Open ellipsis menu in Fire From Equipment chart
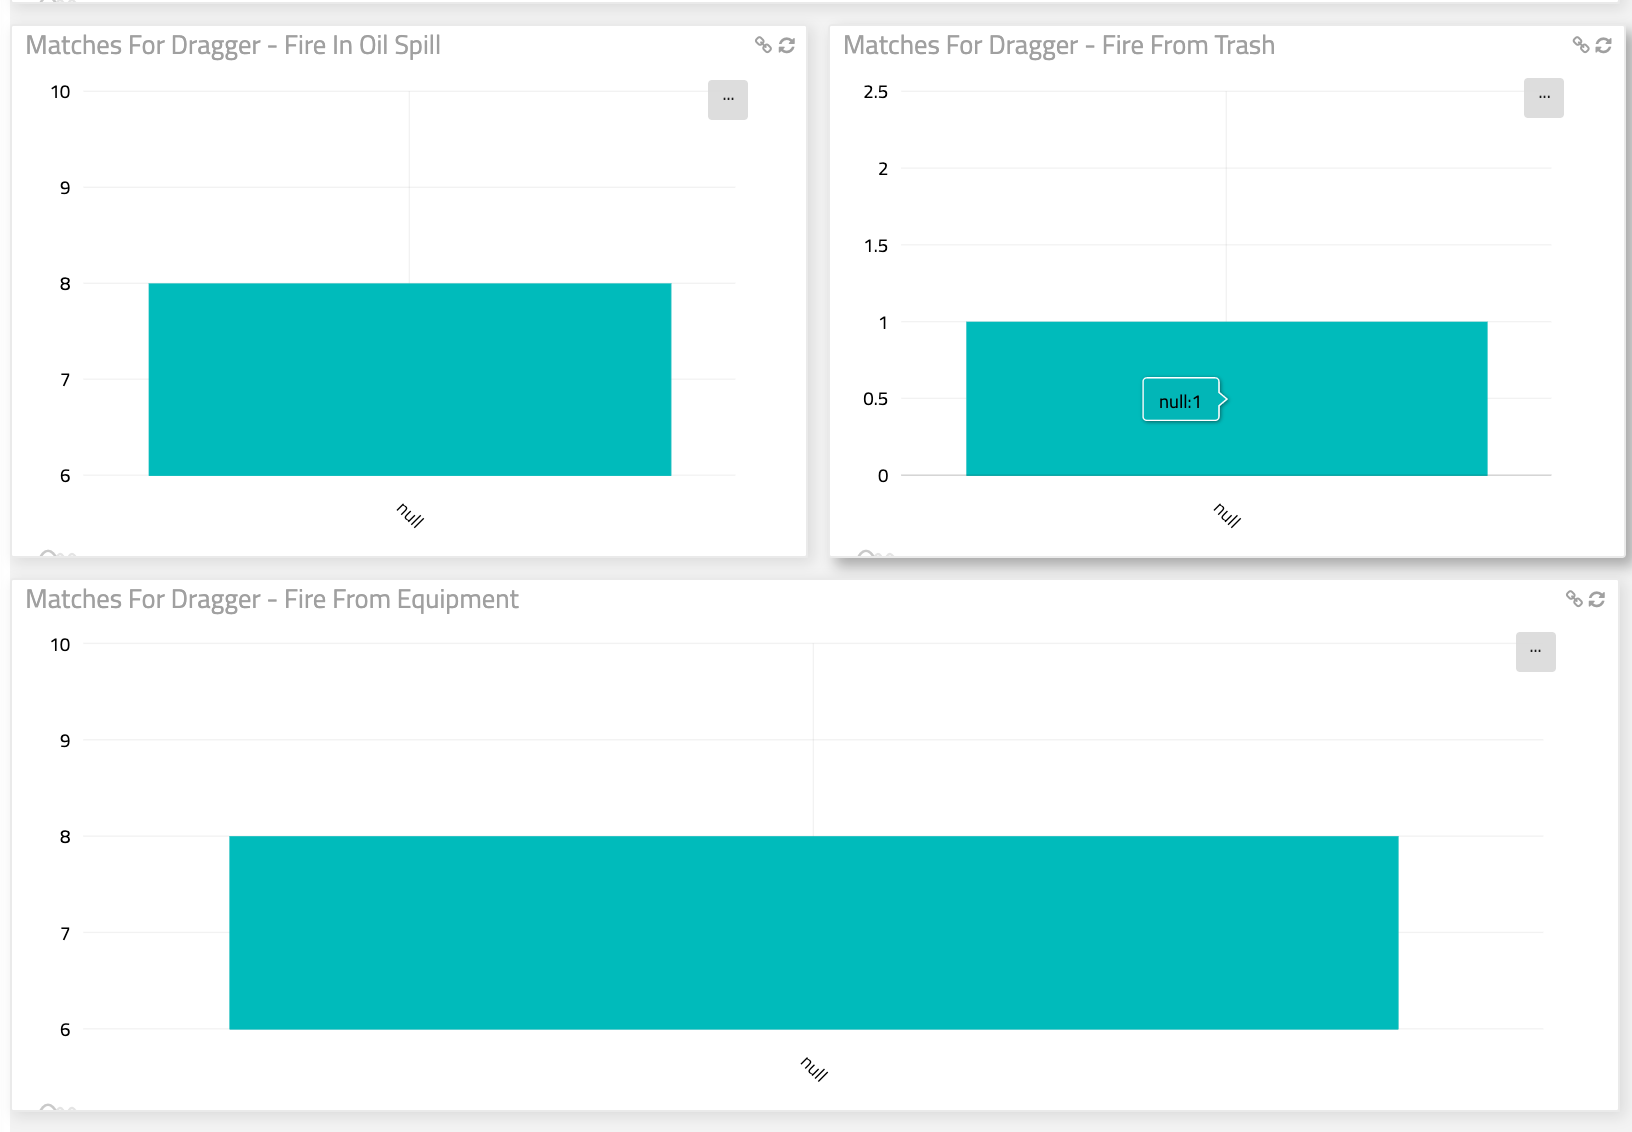This screenshot has height=1132, width=1632. click(1536, 651)
